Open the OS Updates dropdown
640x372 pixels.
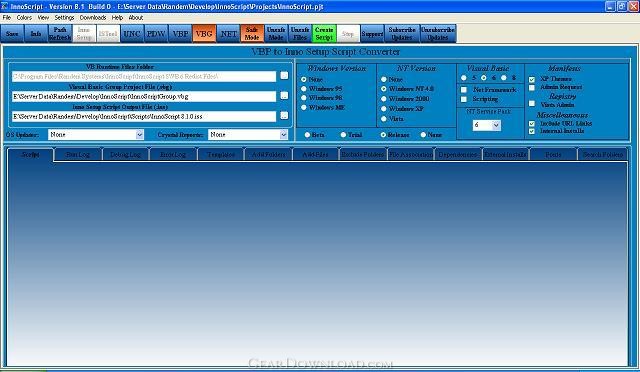(x=140, y=134)
